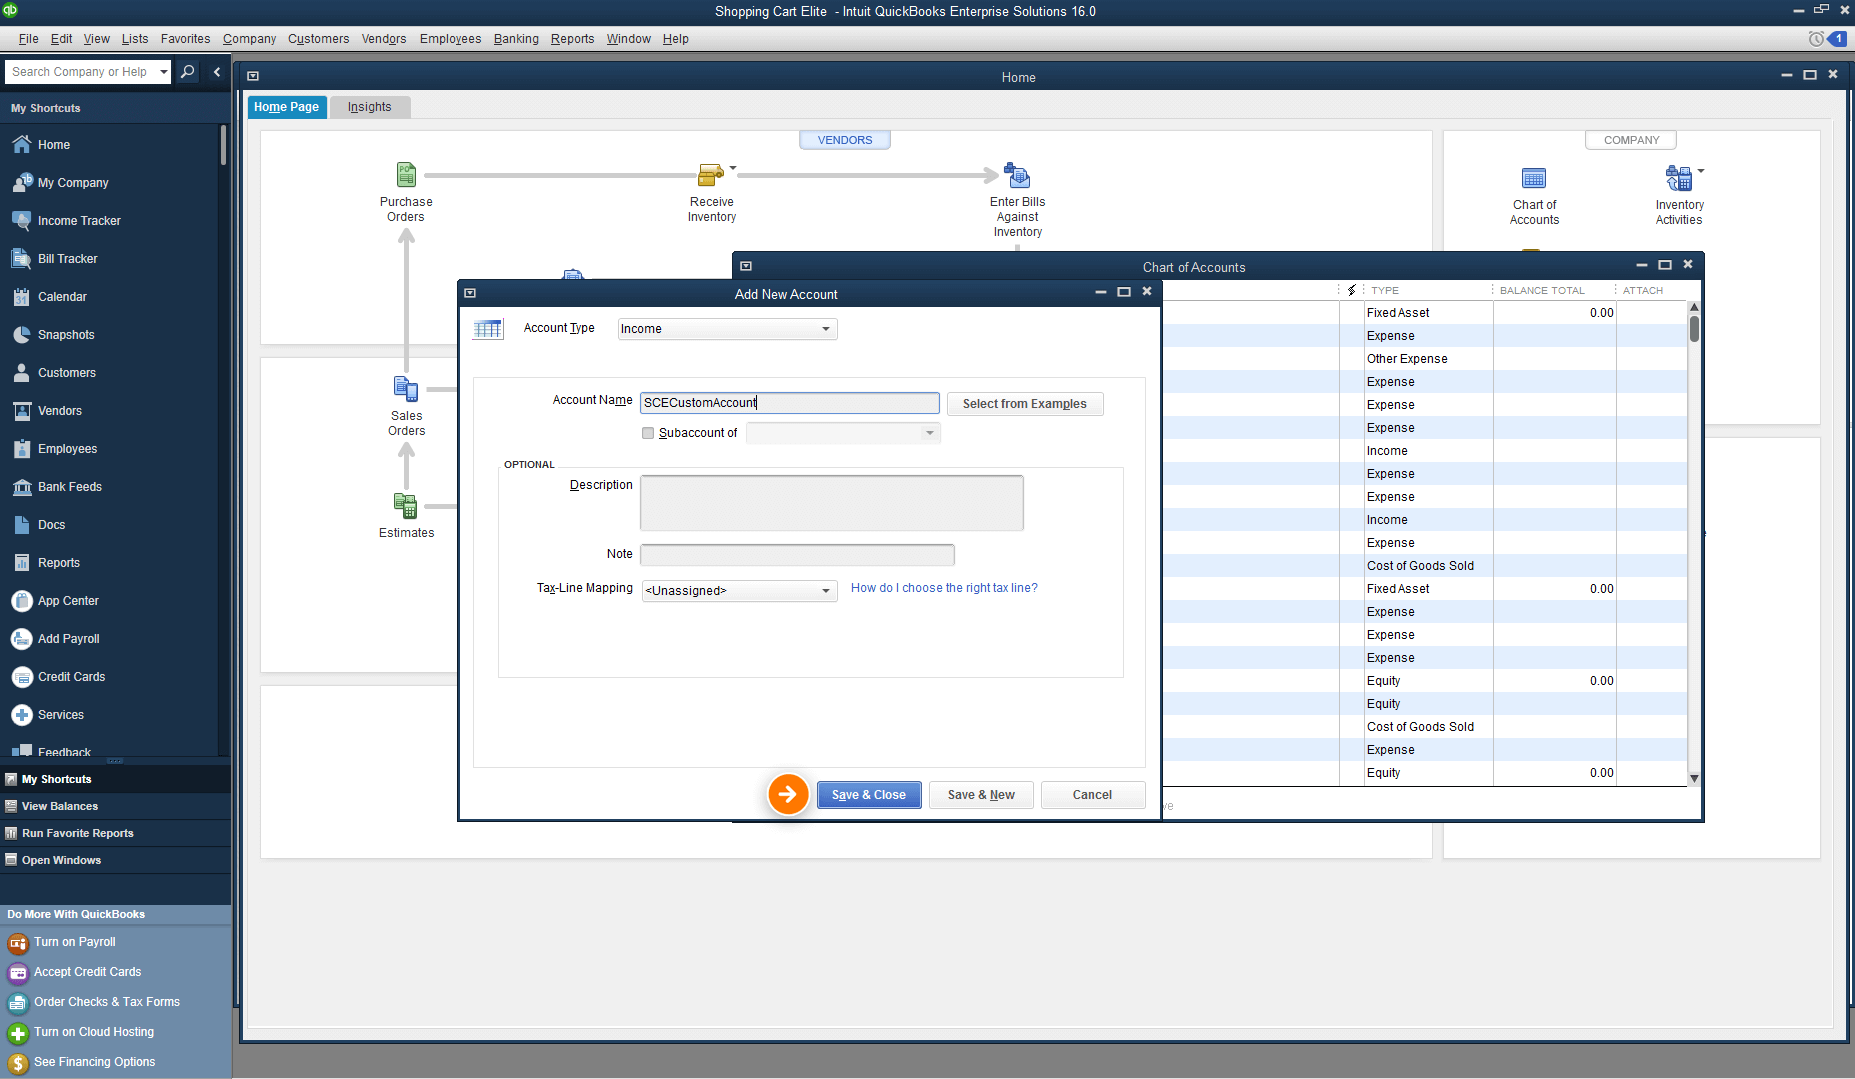Click the Save & New button
1855x1079 pixels.
coord(981,795)
